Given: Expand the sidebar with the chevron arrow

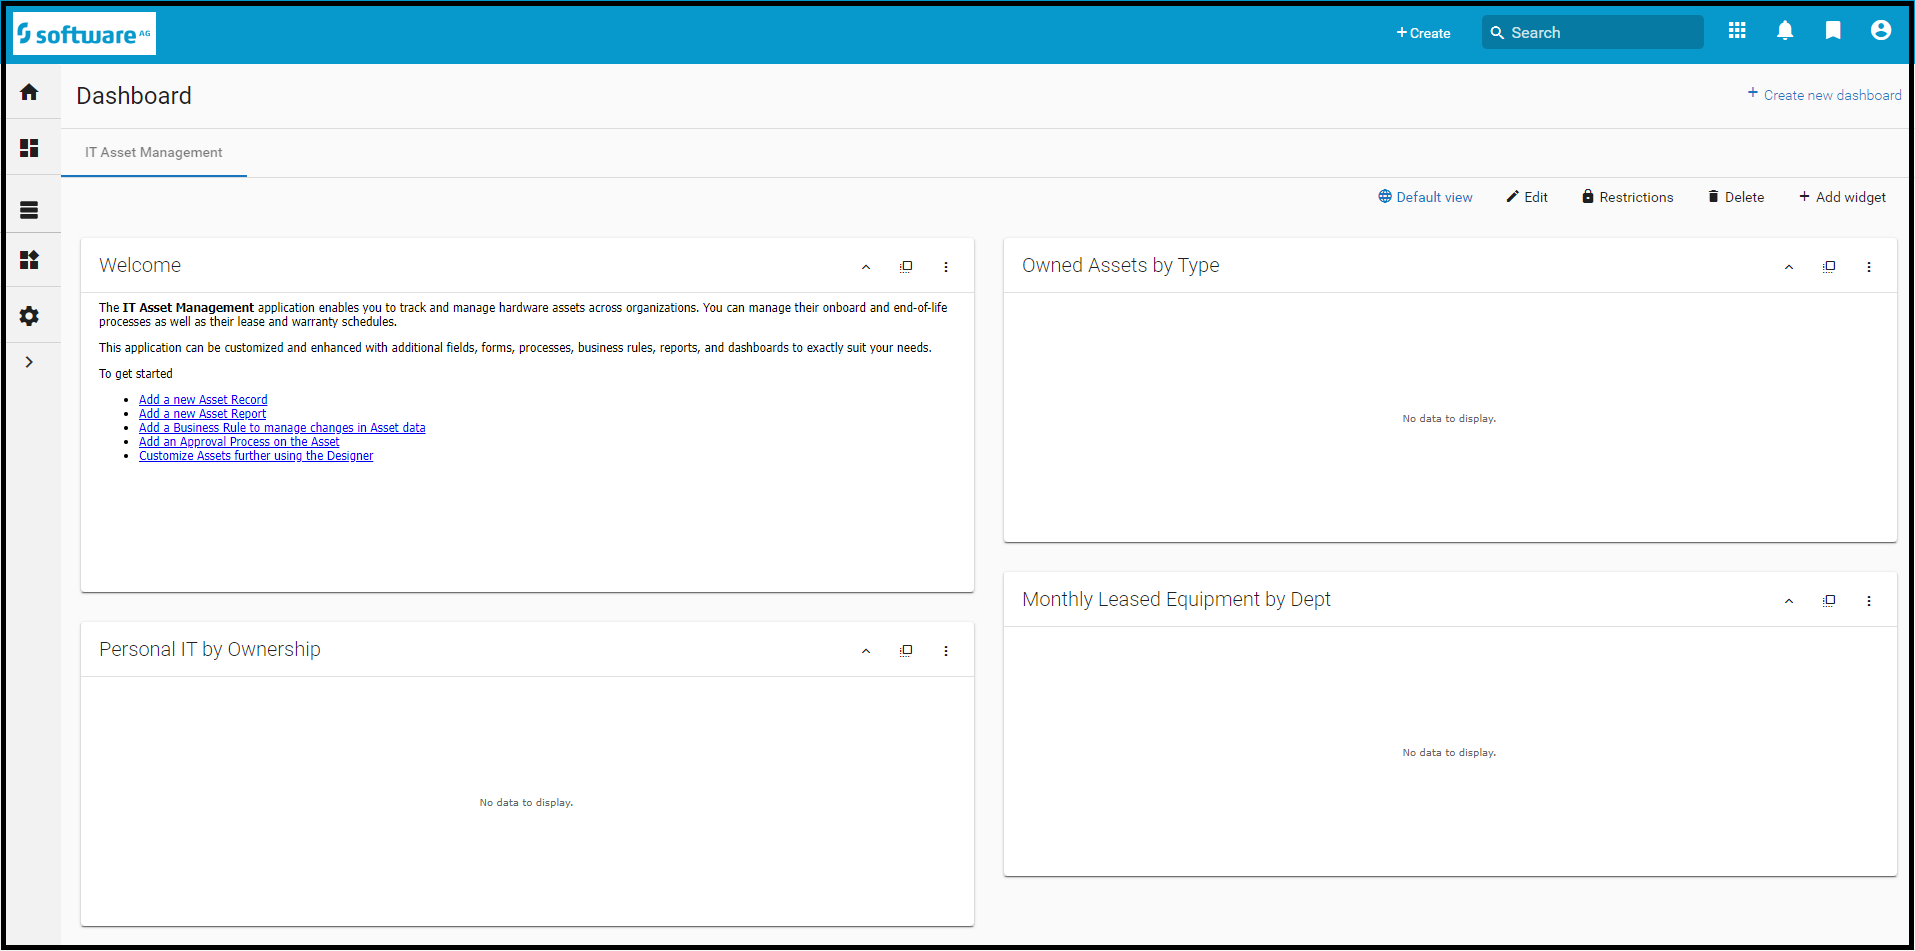Looking at the screenshot, I should 29,362.
